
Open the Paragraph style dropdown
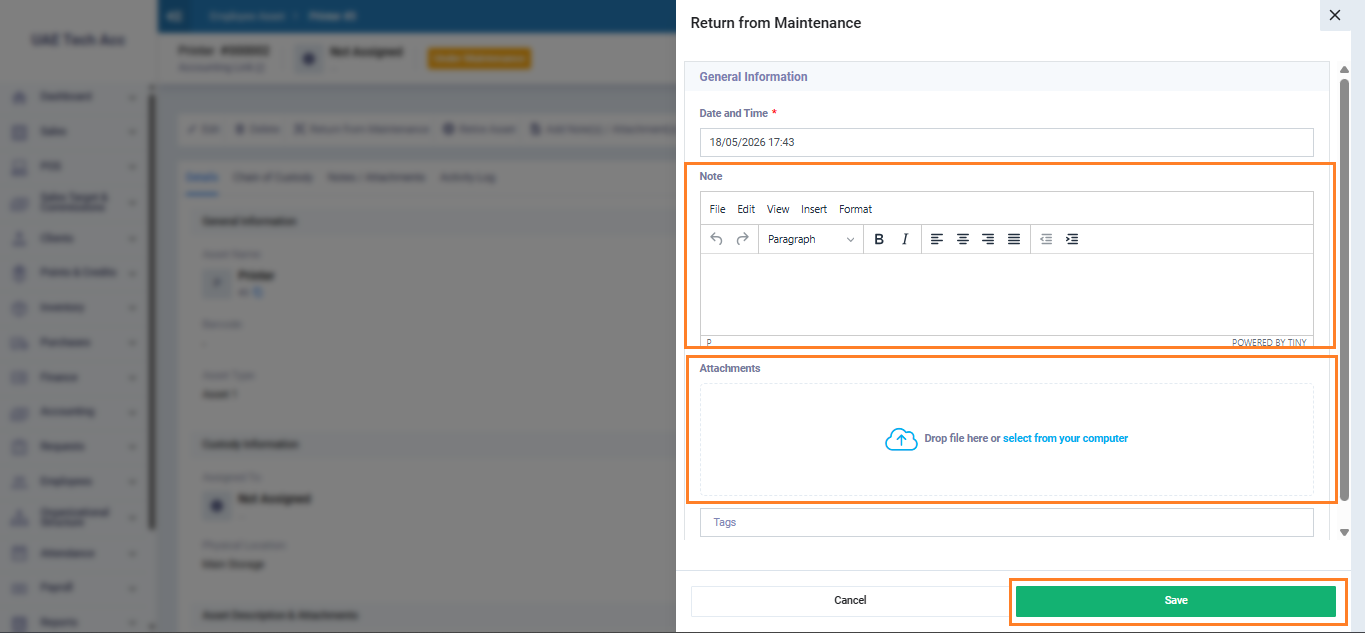pos(811,239)
